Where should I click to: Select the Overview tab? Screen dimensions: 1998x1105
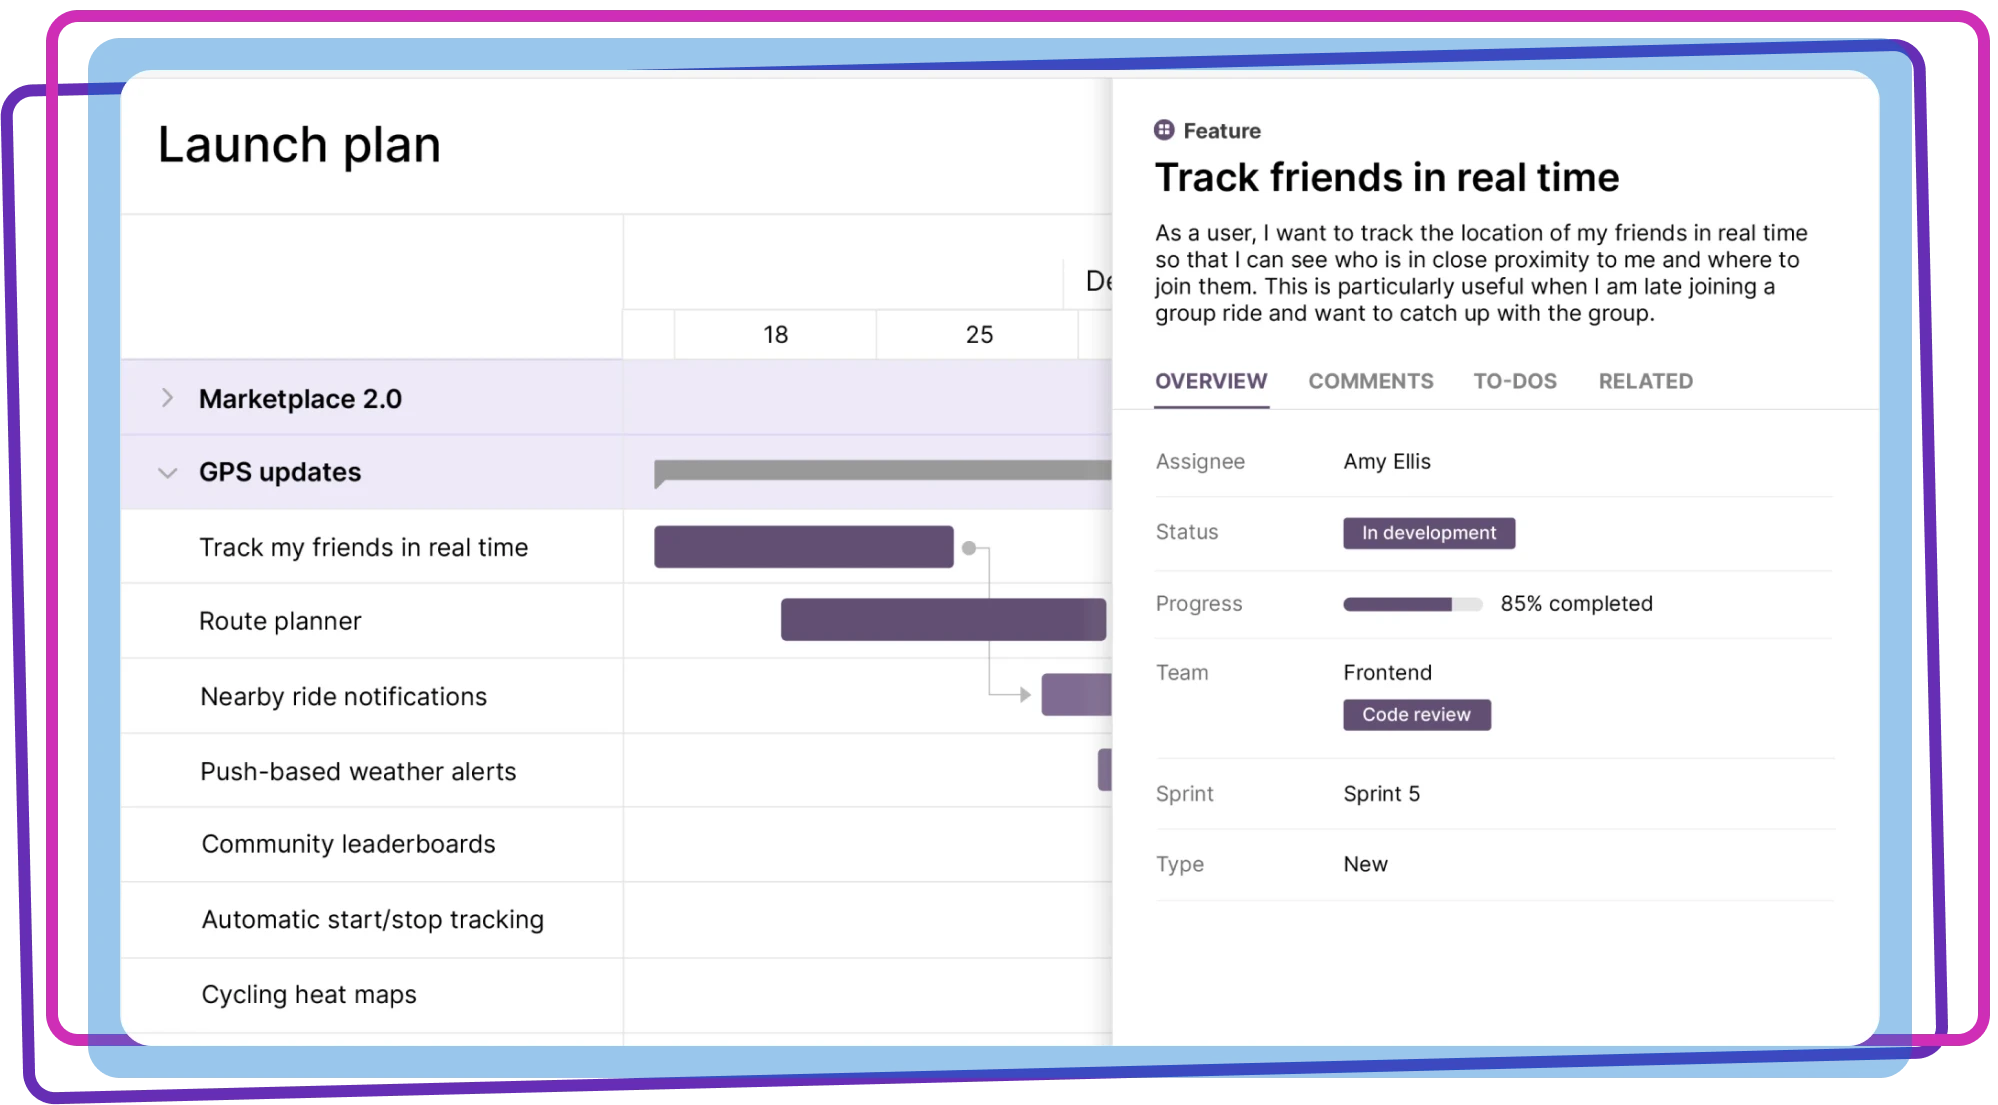tap(1211, 381)
